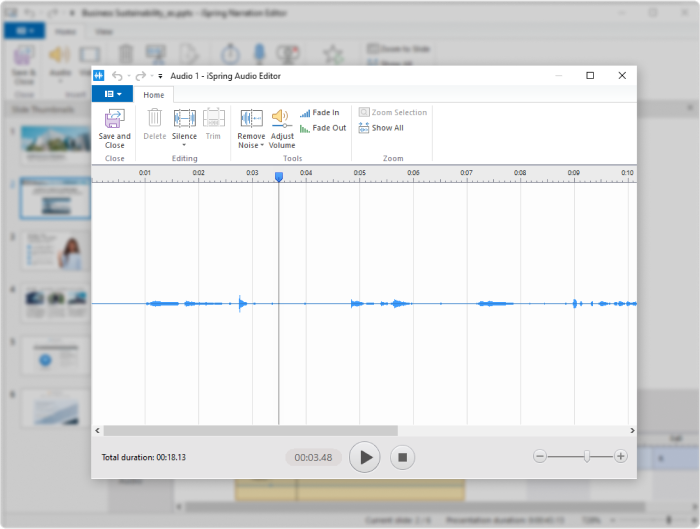Click the 0:08 mark on time ruler
Screen dimensions: 700x529
pos(520,173)
